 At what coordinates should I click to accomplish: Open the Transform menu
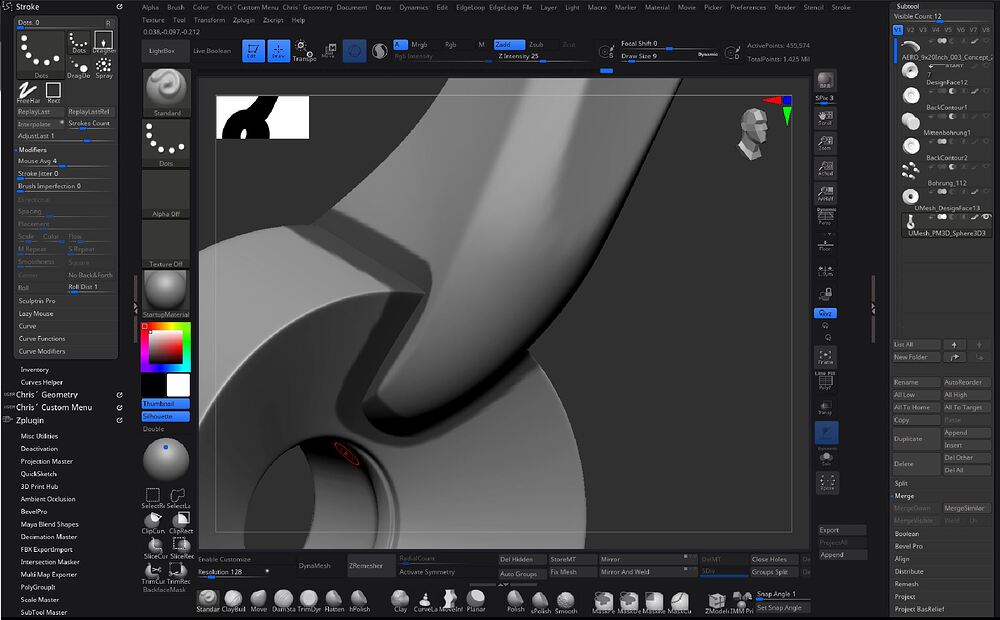point(209,20)
